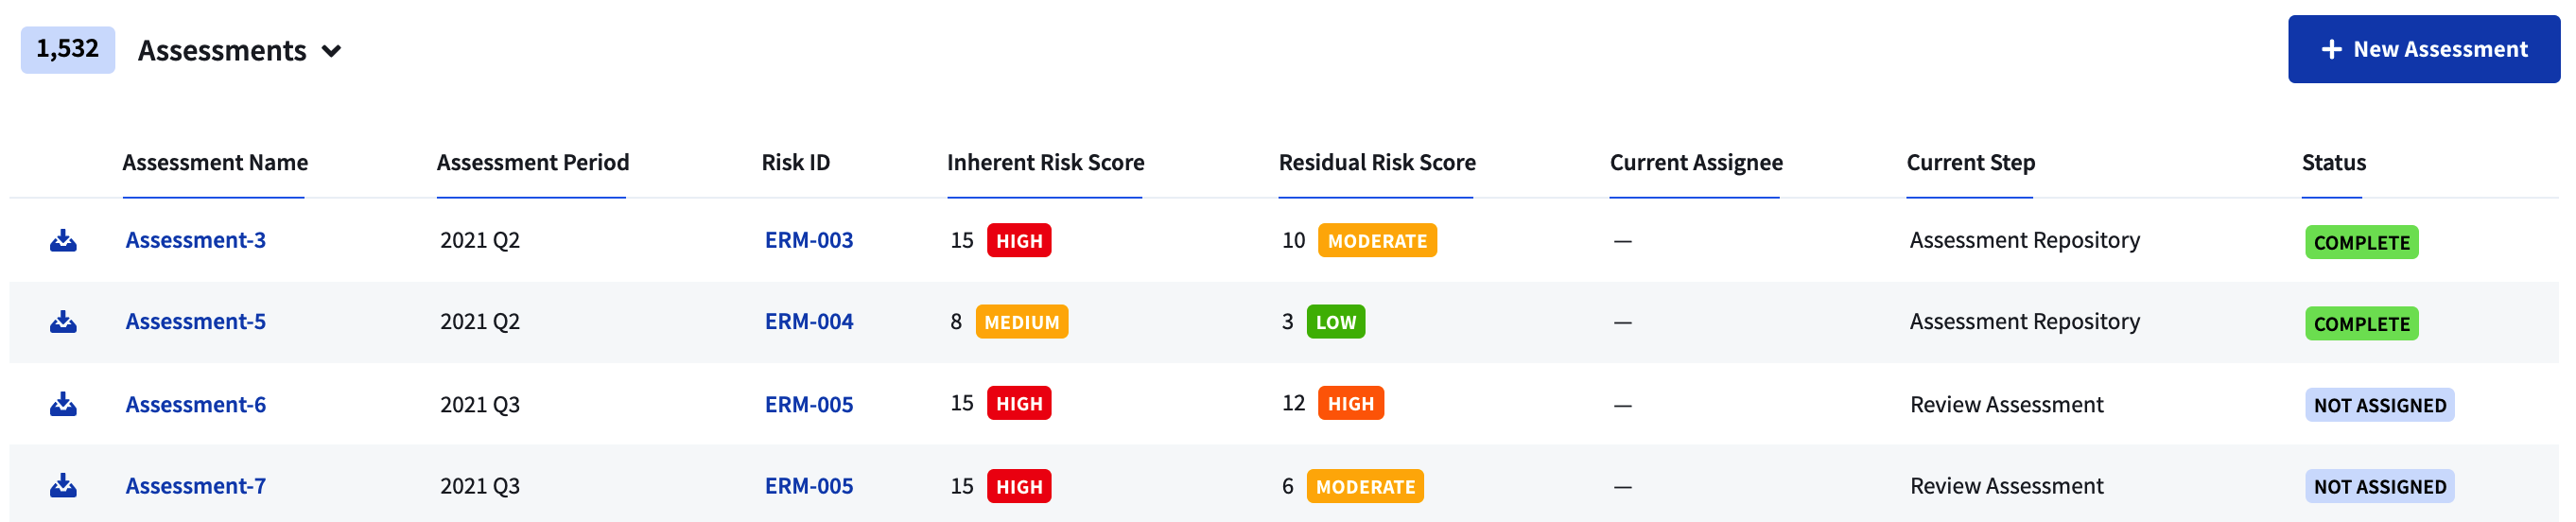Open risk ERM-003 link
This screenshot has height=522, width=2576.
808,240
